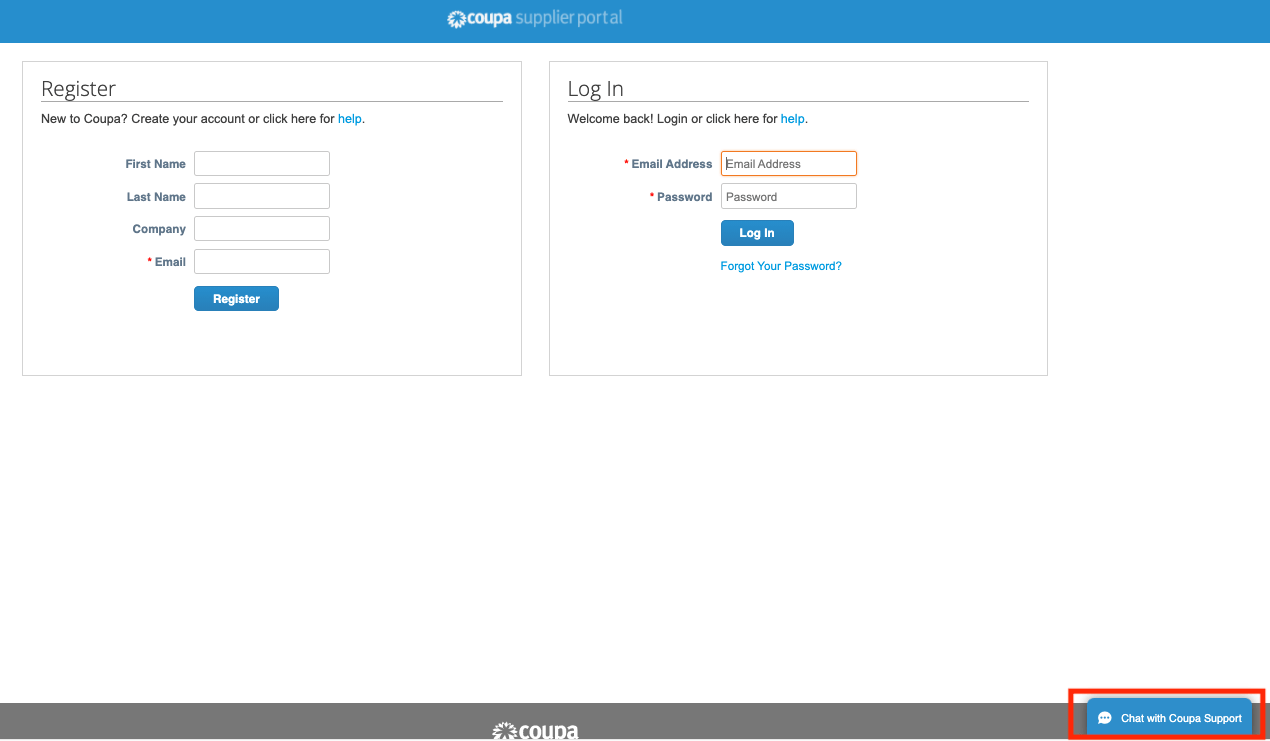Click the Coupa logo in the footer
Viewport: 1270px width, 741px height.
point(533,730)
